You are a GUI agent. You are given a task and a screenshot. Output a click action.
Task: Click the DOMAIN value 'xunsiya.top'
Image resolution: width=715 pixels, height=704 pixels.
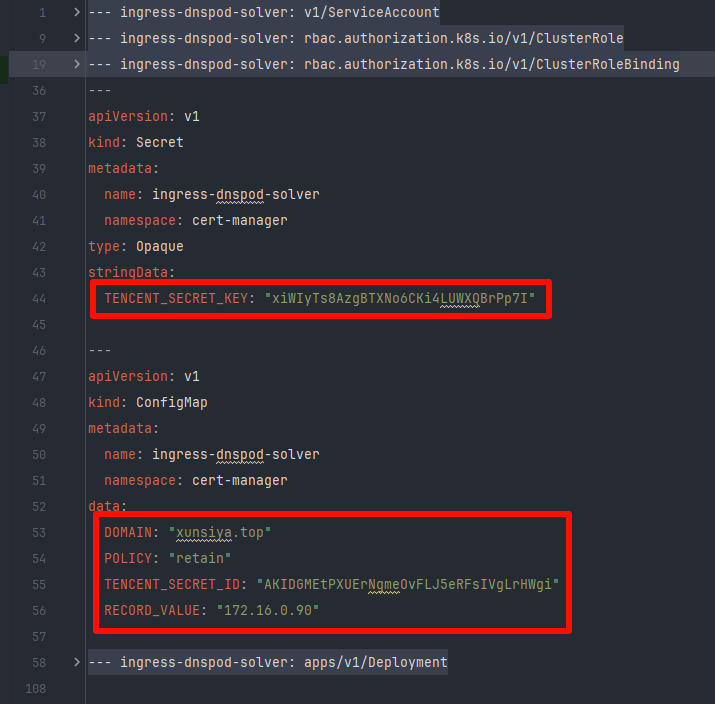pyautogui.click(x=220, y=533)
